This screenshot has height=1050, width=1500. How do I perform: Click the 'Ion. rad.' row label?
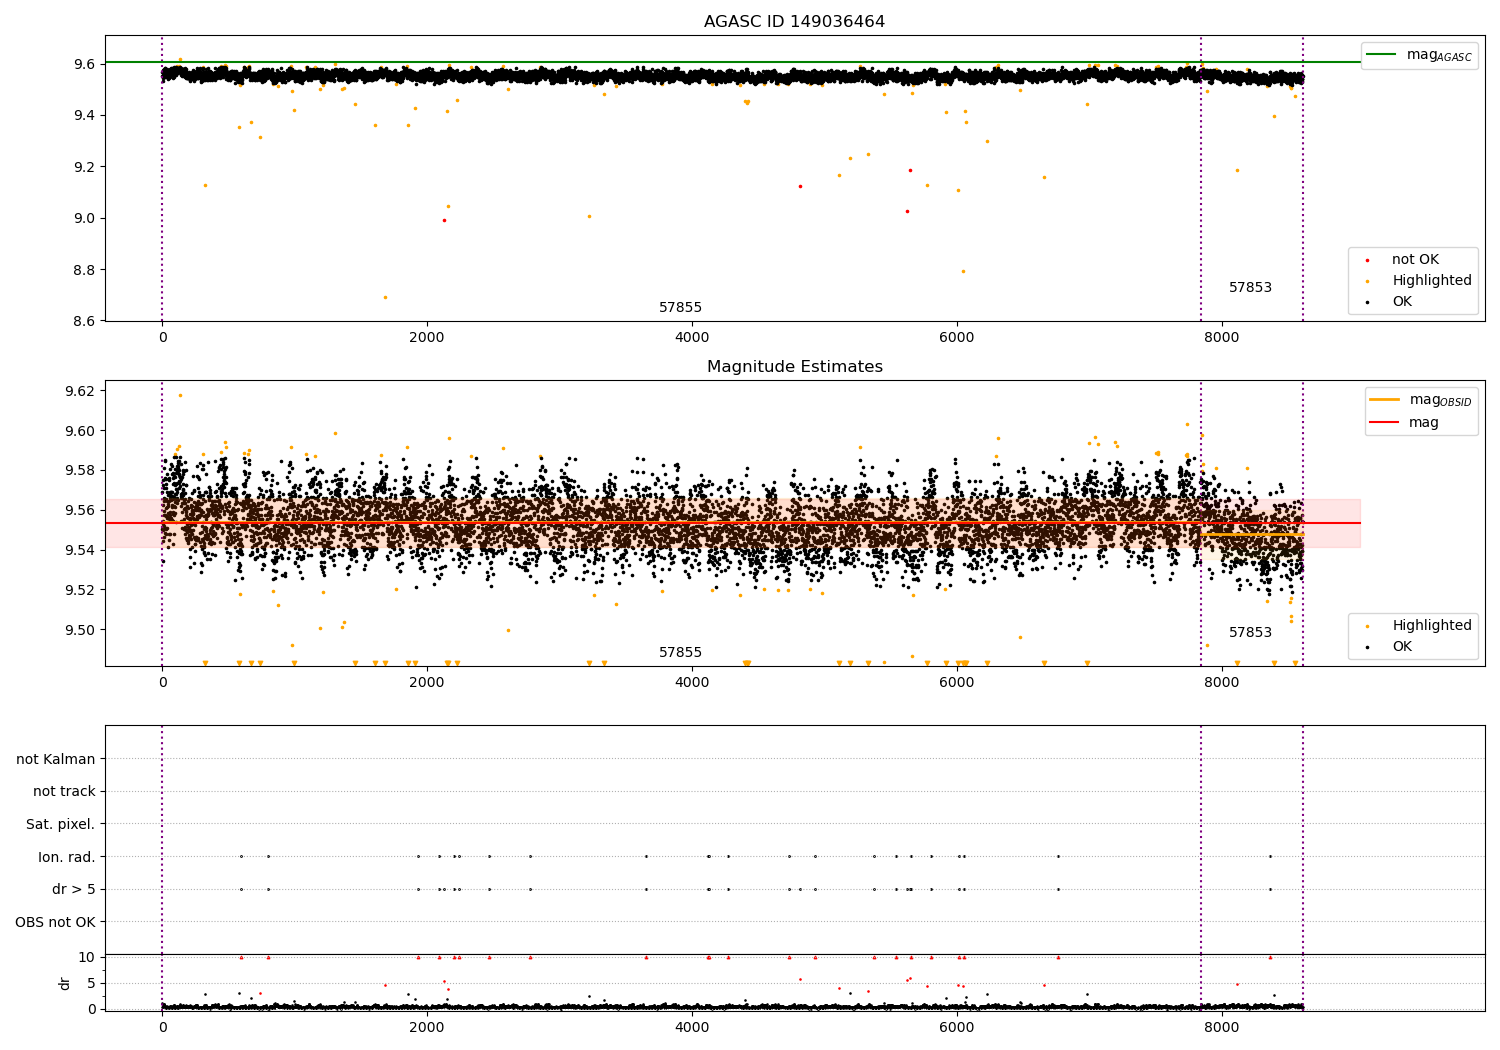(67, 858)
